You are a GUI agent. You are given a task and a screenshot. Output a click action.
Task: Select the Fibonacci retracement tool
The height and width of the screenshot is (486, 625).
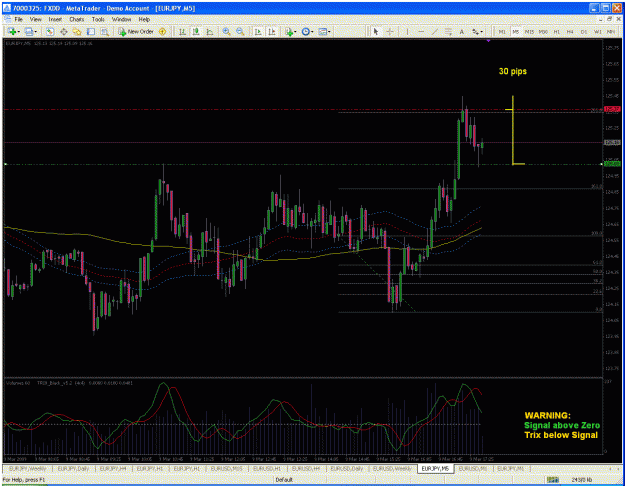(x=448, y=31)
